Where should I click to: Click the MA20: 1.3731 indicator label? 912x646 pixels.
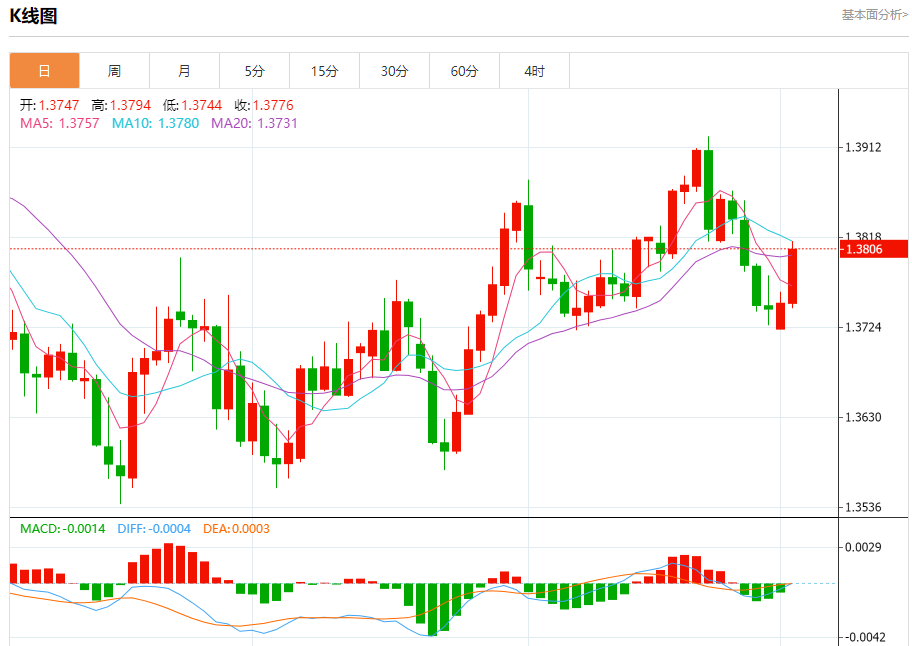point(254,123)
